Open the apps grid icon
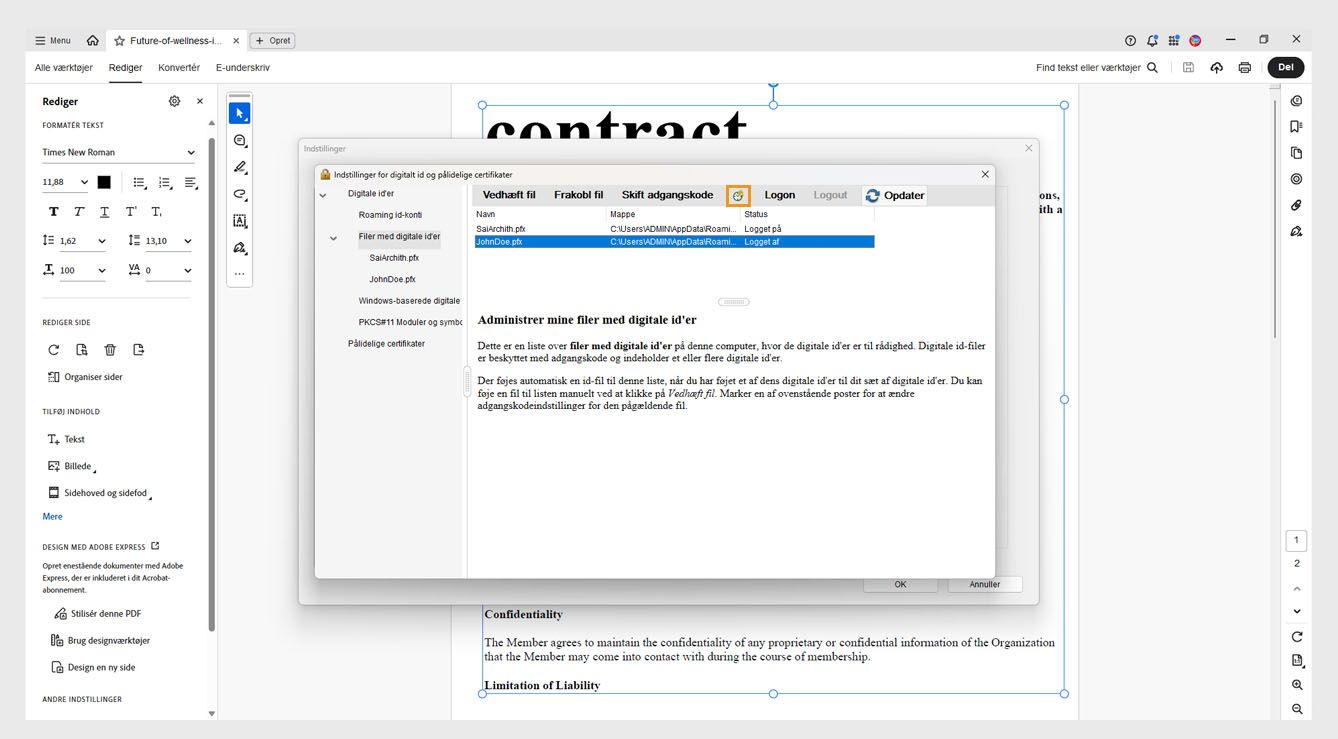The height and width of the screenshot is (739, 1338). 1174,41
